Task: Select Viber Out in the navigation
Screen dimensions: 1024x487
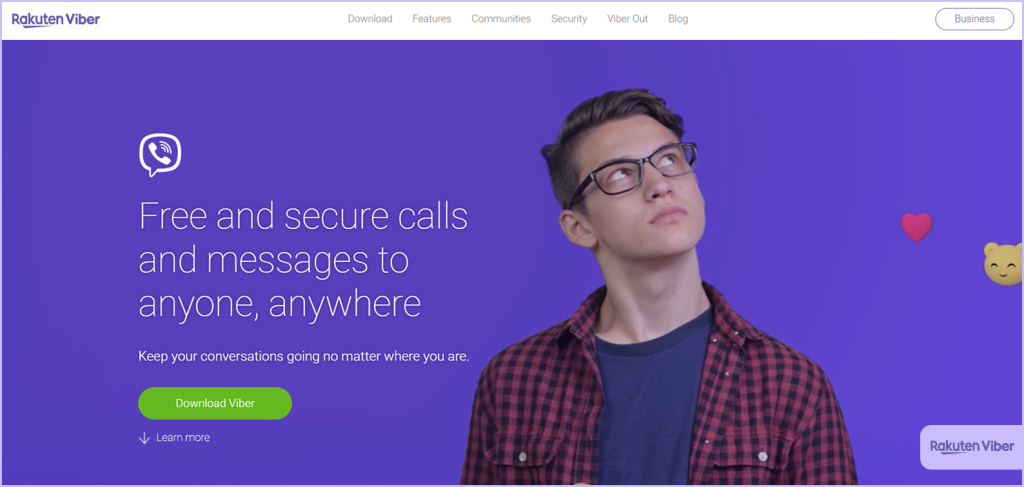Action: tap(628, 19)
